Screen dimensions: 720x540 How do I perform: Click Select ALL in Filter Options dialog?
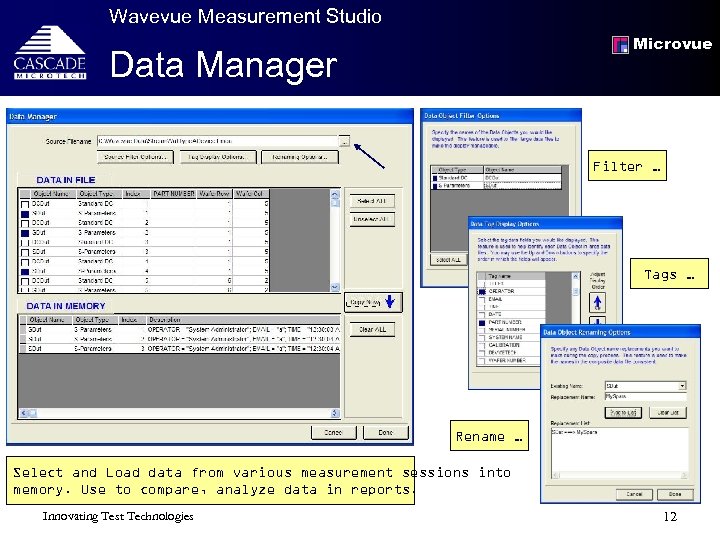[448, 260]
